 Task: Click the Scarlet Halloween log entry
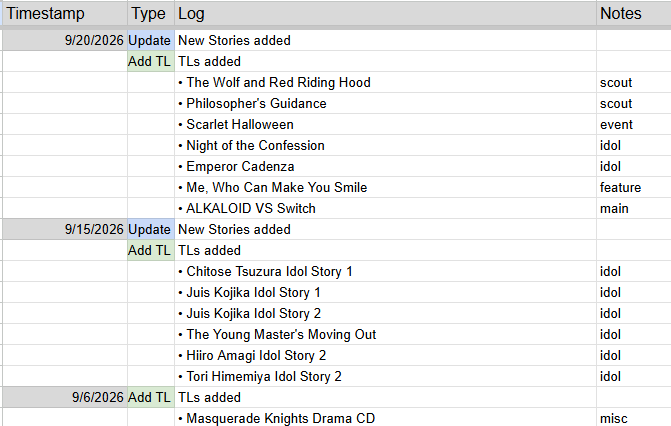tap(385, 124)
